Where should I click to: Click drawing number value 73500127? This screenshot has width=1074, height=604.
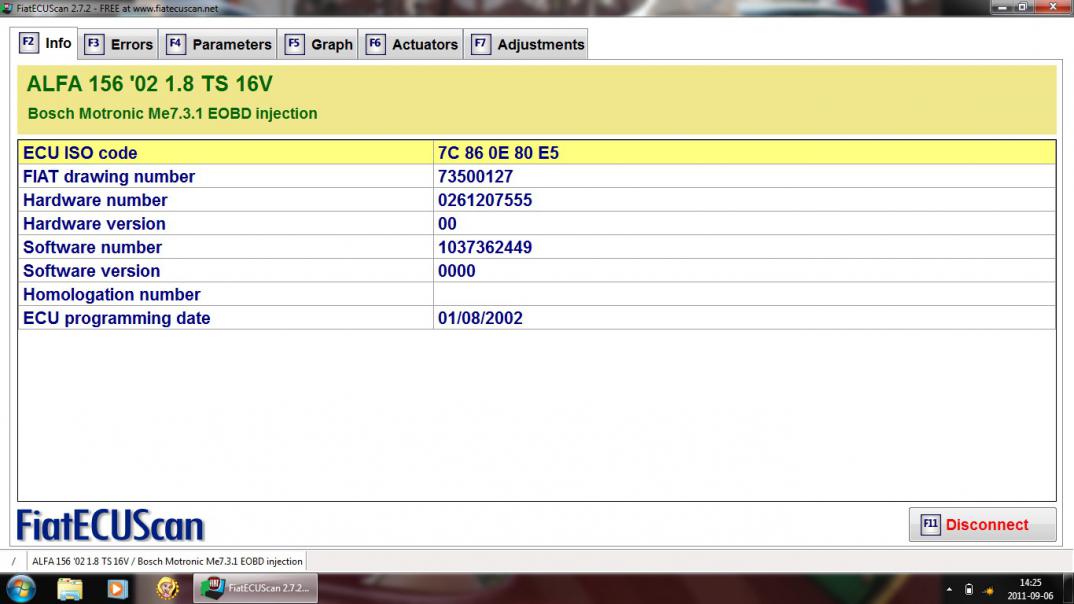475,177
